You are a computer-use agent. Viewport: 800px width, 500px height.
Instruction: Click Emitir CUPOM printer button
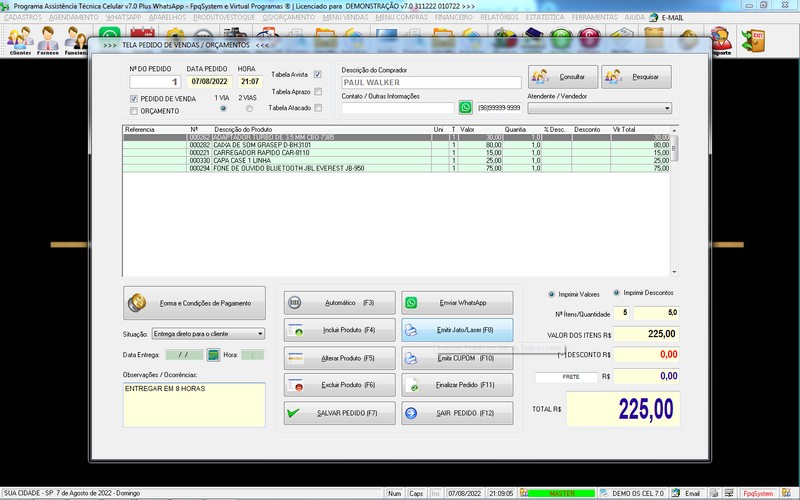[456, 357]
